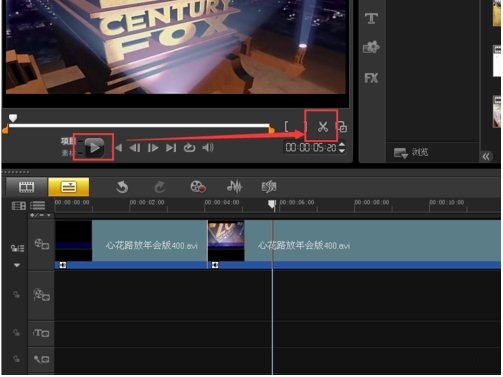This screenshot has width=503, height=377.
Task: Toggle the title track button
Action: click(x=41, y=333)
